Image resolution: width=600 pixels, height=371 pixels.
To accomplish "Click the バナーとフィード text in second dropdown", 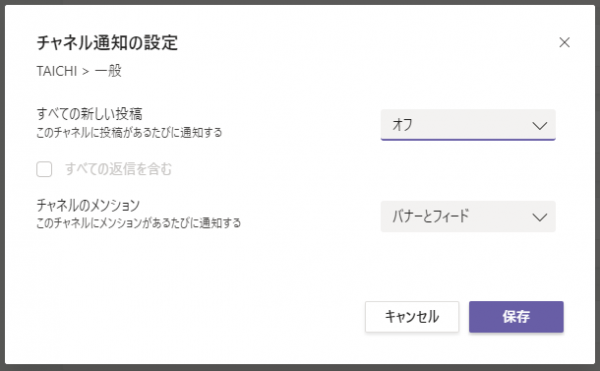I will click(430, 216).
